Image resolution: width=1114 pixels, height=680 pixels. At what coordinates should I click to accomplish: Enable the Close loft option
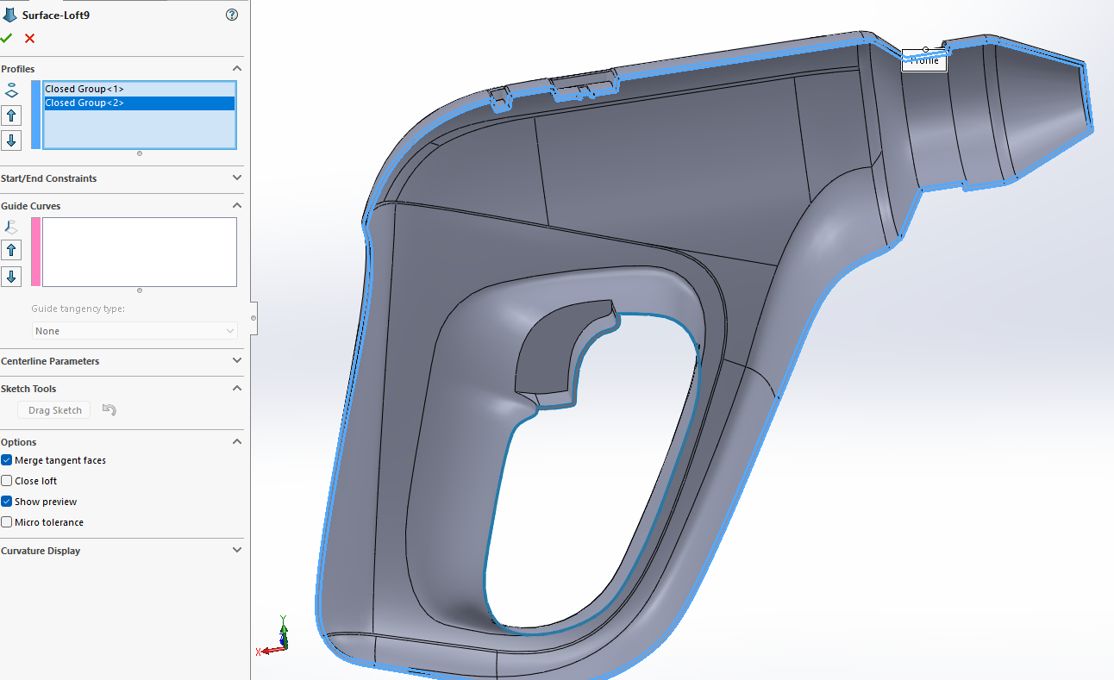[7, 481]
